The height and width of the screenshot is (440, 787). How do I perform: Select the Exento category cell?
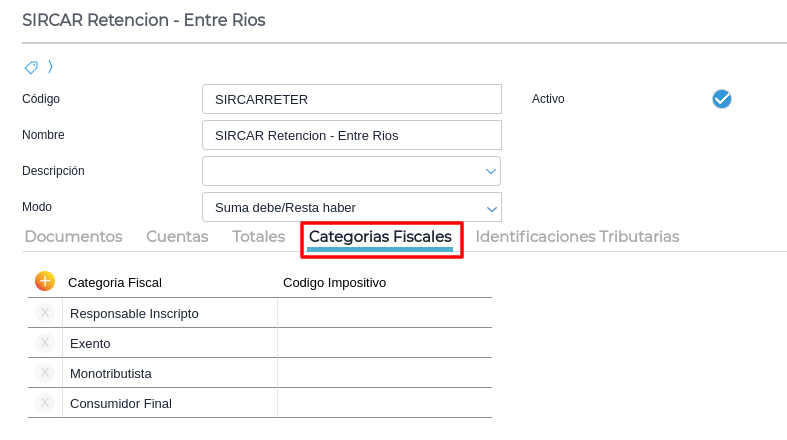point(170,343)
